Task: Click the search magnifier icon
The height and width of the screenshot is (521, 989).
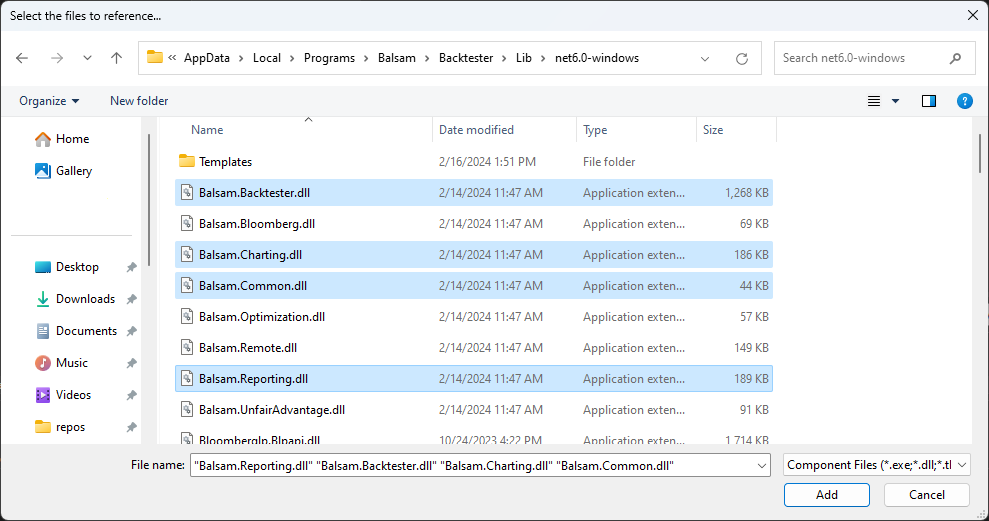Action: click(955, 58)
